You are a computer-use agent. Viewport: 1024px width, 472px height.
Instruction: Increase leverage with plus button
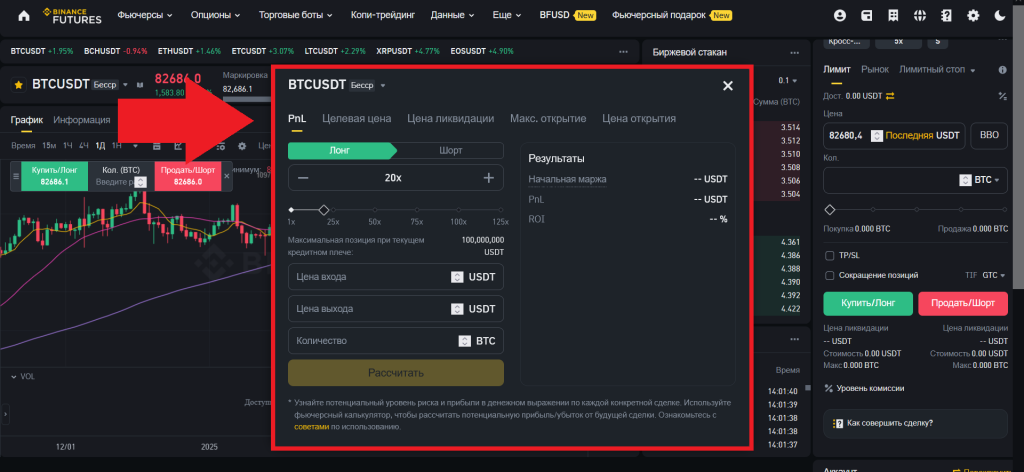(488, 178)
